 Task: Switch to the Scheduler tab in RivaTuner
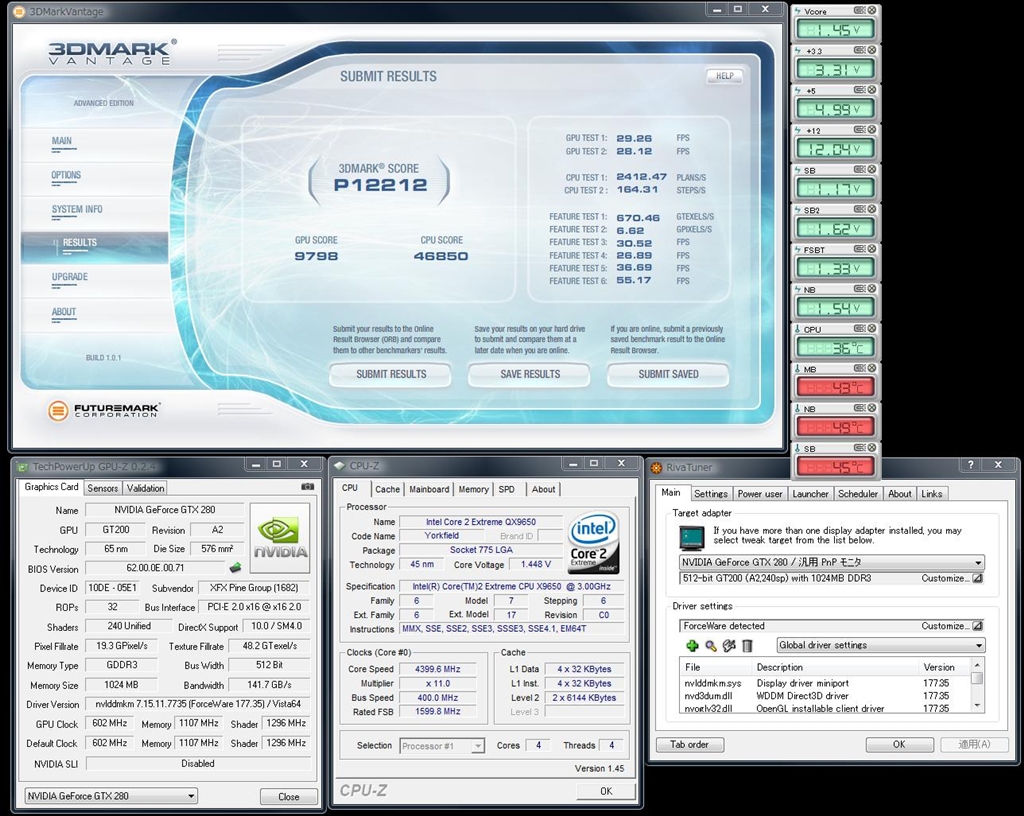857,494
